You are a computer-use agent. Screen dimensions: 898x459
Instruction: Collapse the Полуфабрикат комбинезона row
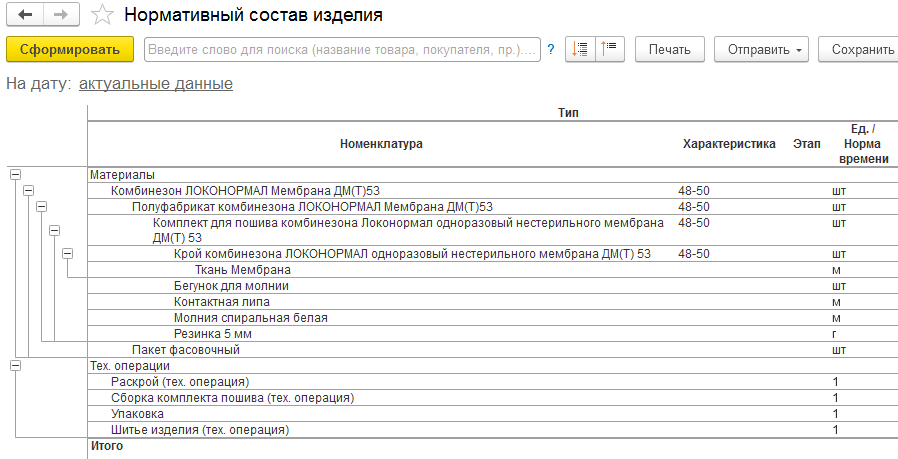[41, 206]
